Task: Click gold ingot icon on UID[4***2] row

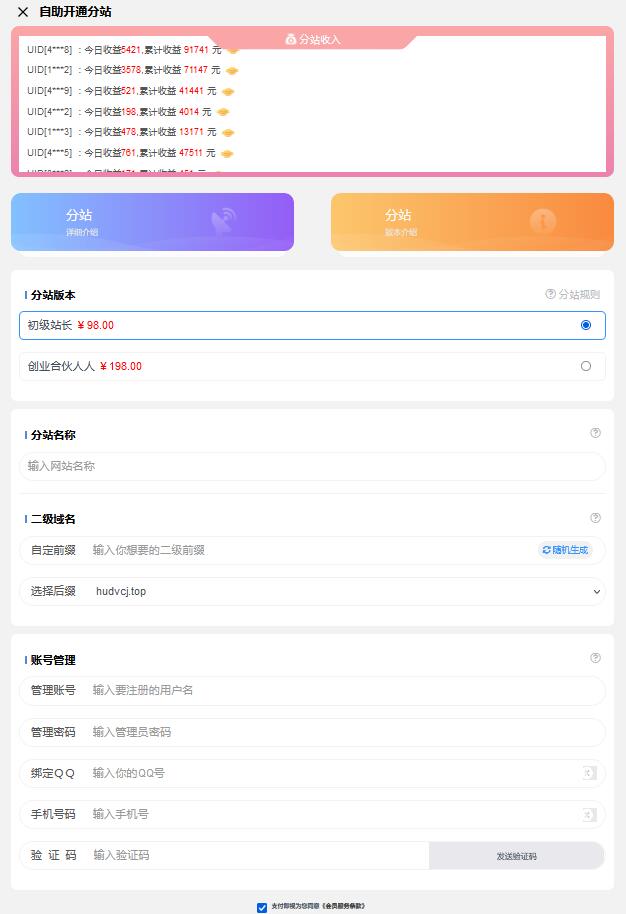Action: pyautogui.click(x=223, y=112)
